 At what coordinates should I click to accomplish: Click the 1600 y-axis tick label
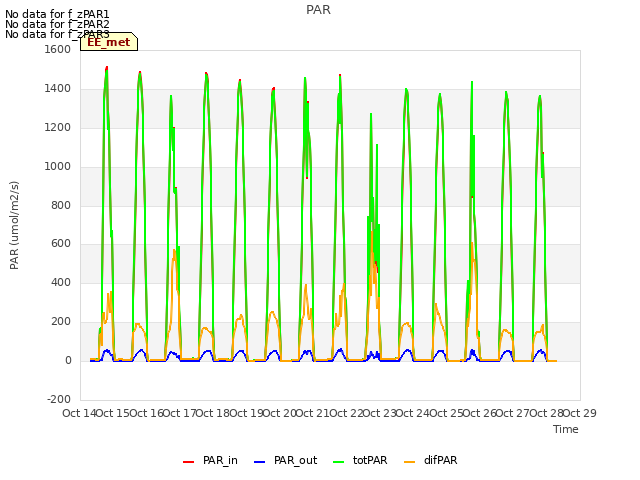(58, 49)
